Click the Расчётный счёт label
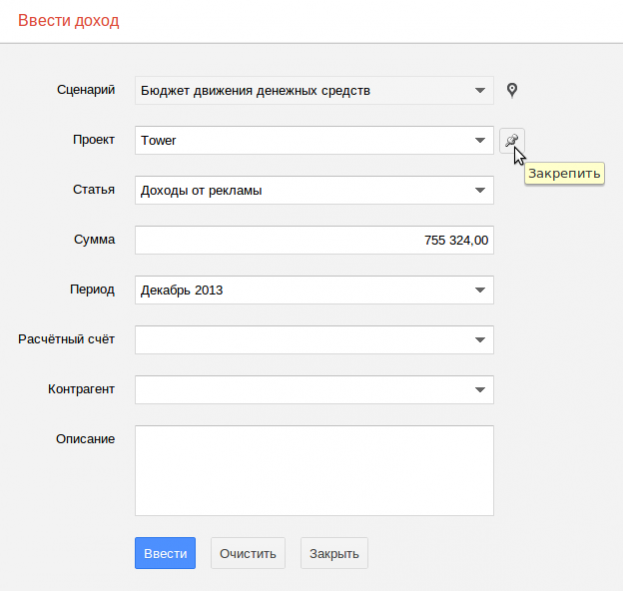623x591 pixels. (x=66, y=339)
